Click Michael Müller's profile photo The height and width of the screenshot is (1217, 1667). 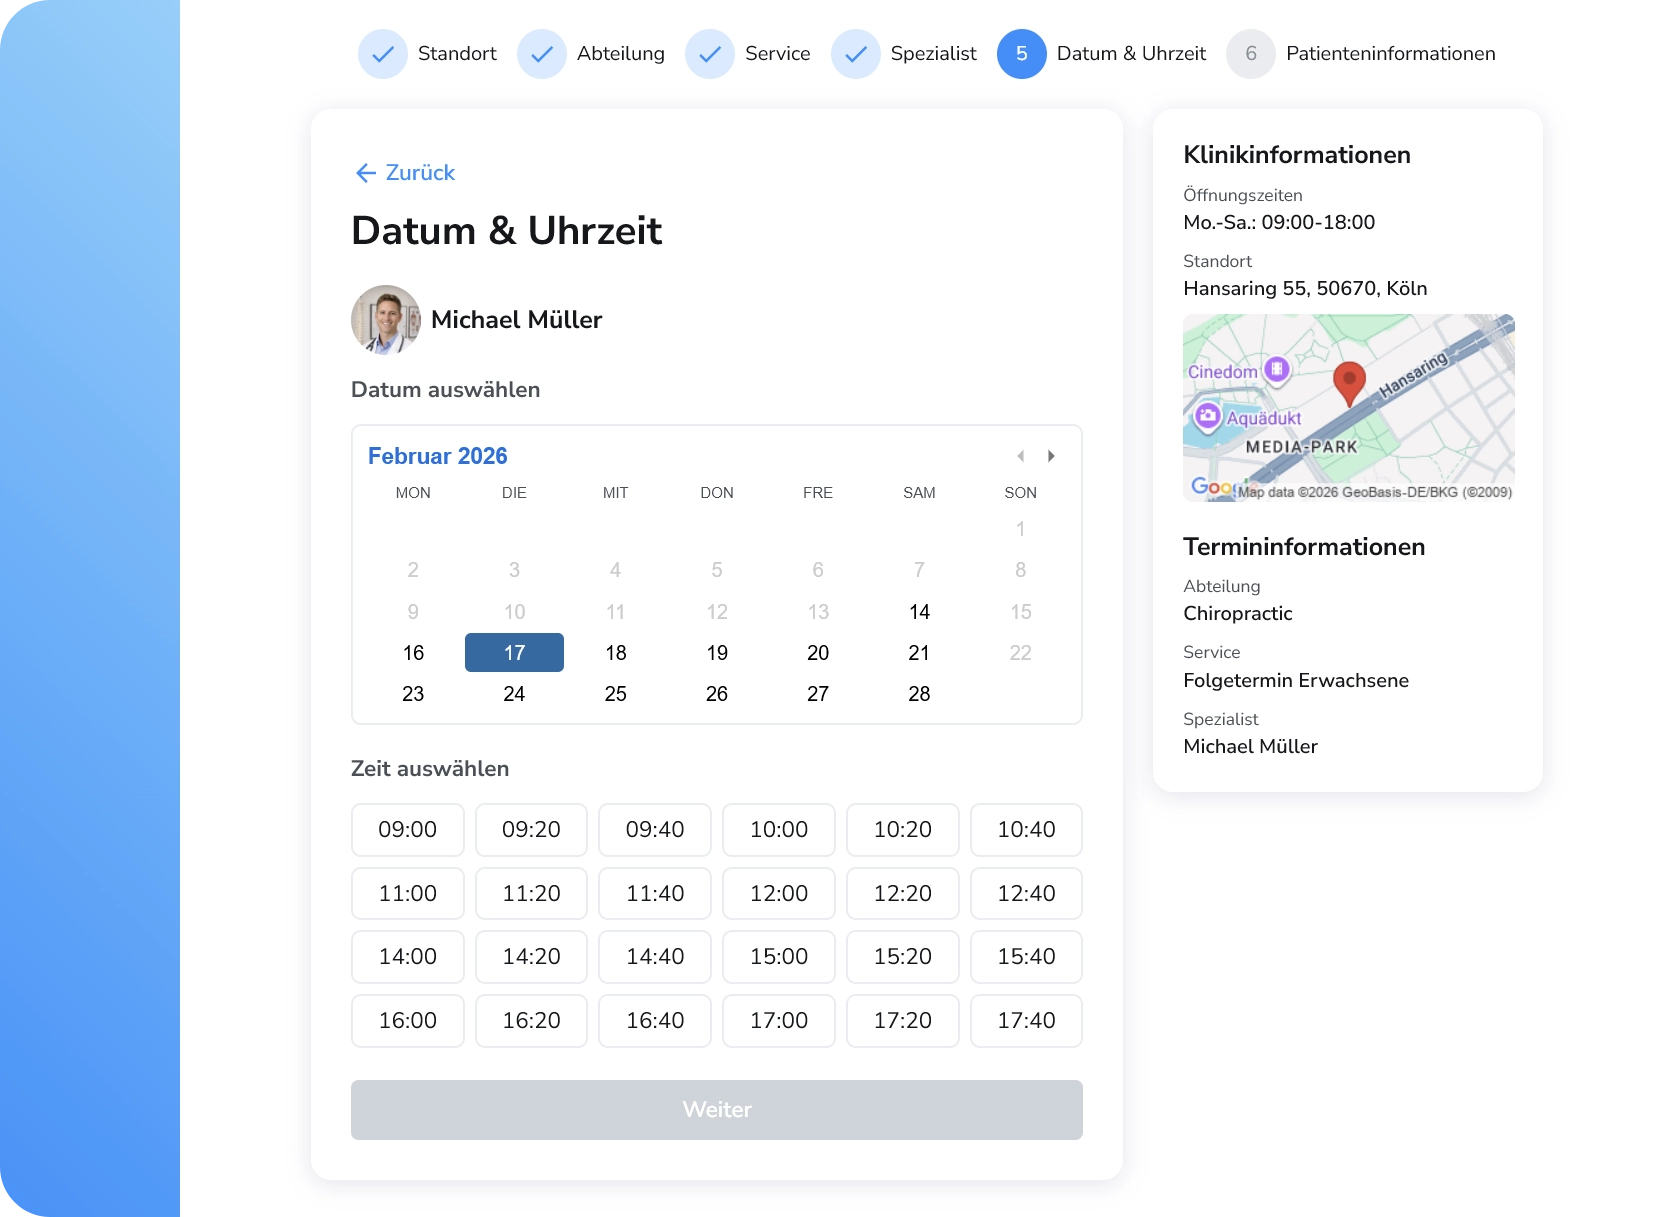tap(385, 320)
